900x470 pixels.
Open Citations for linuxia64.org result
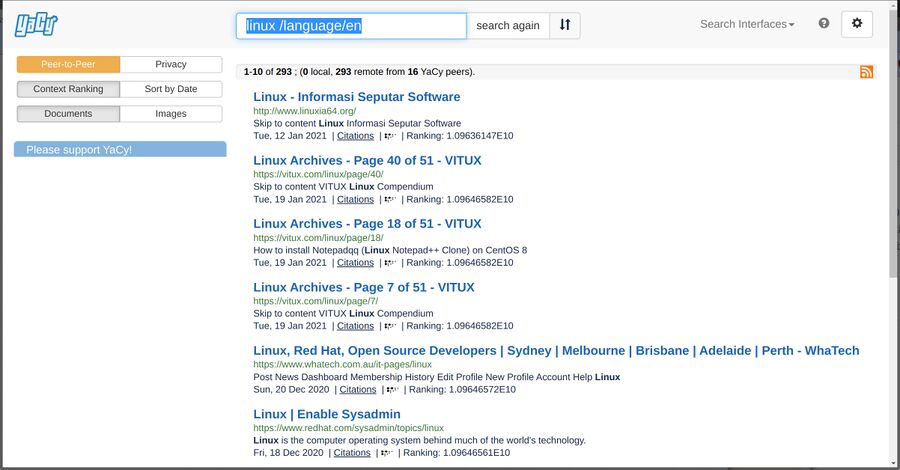click(355, 136)
